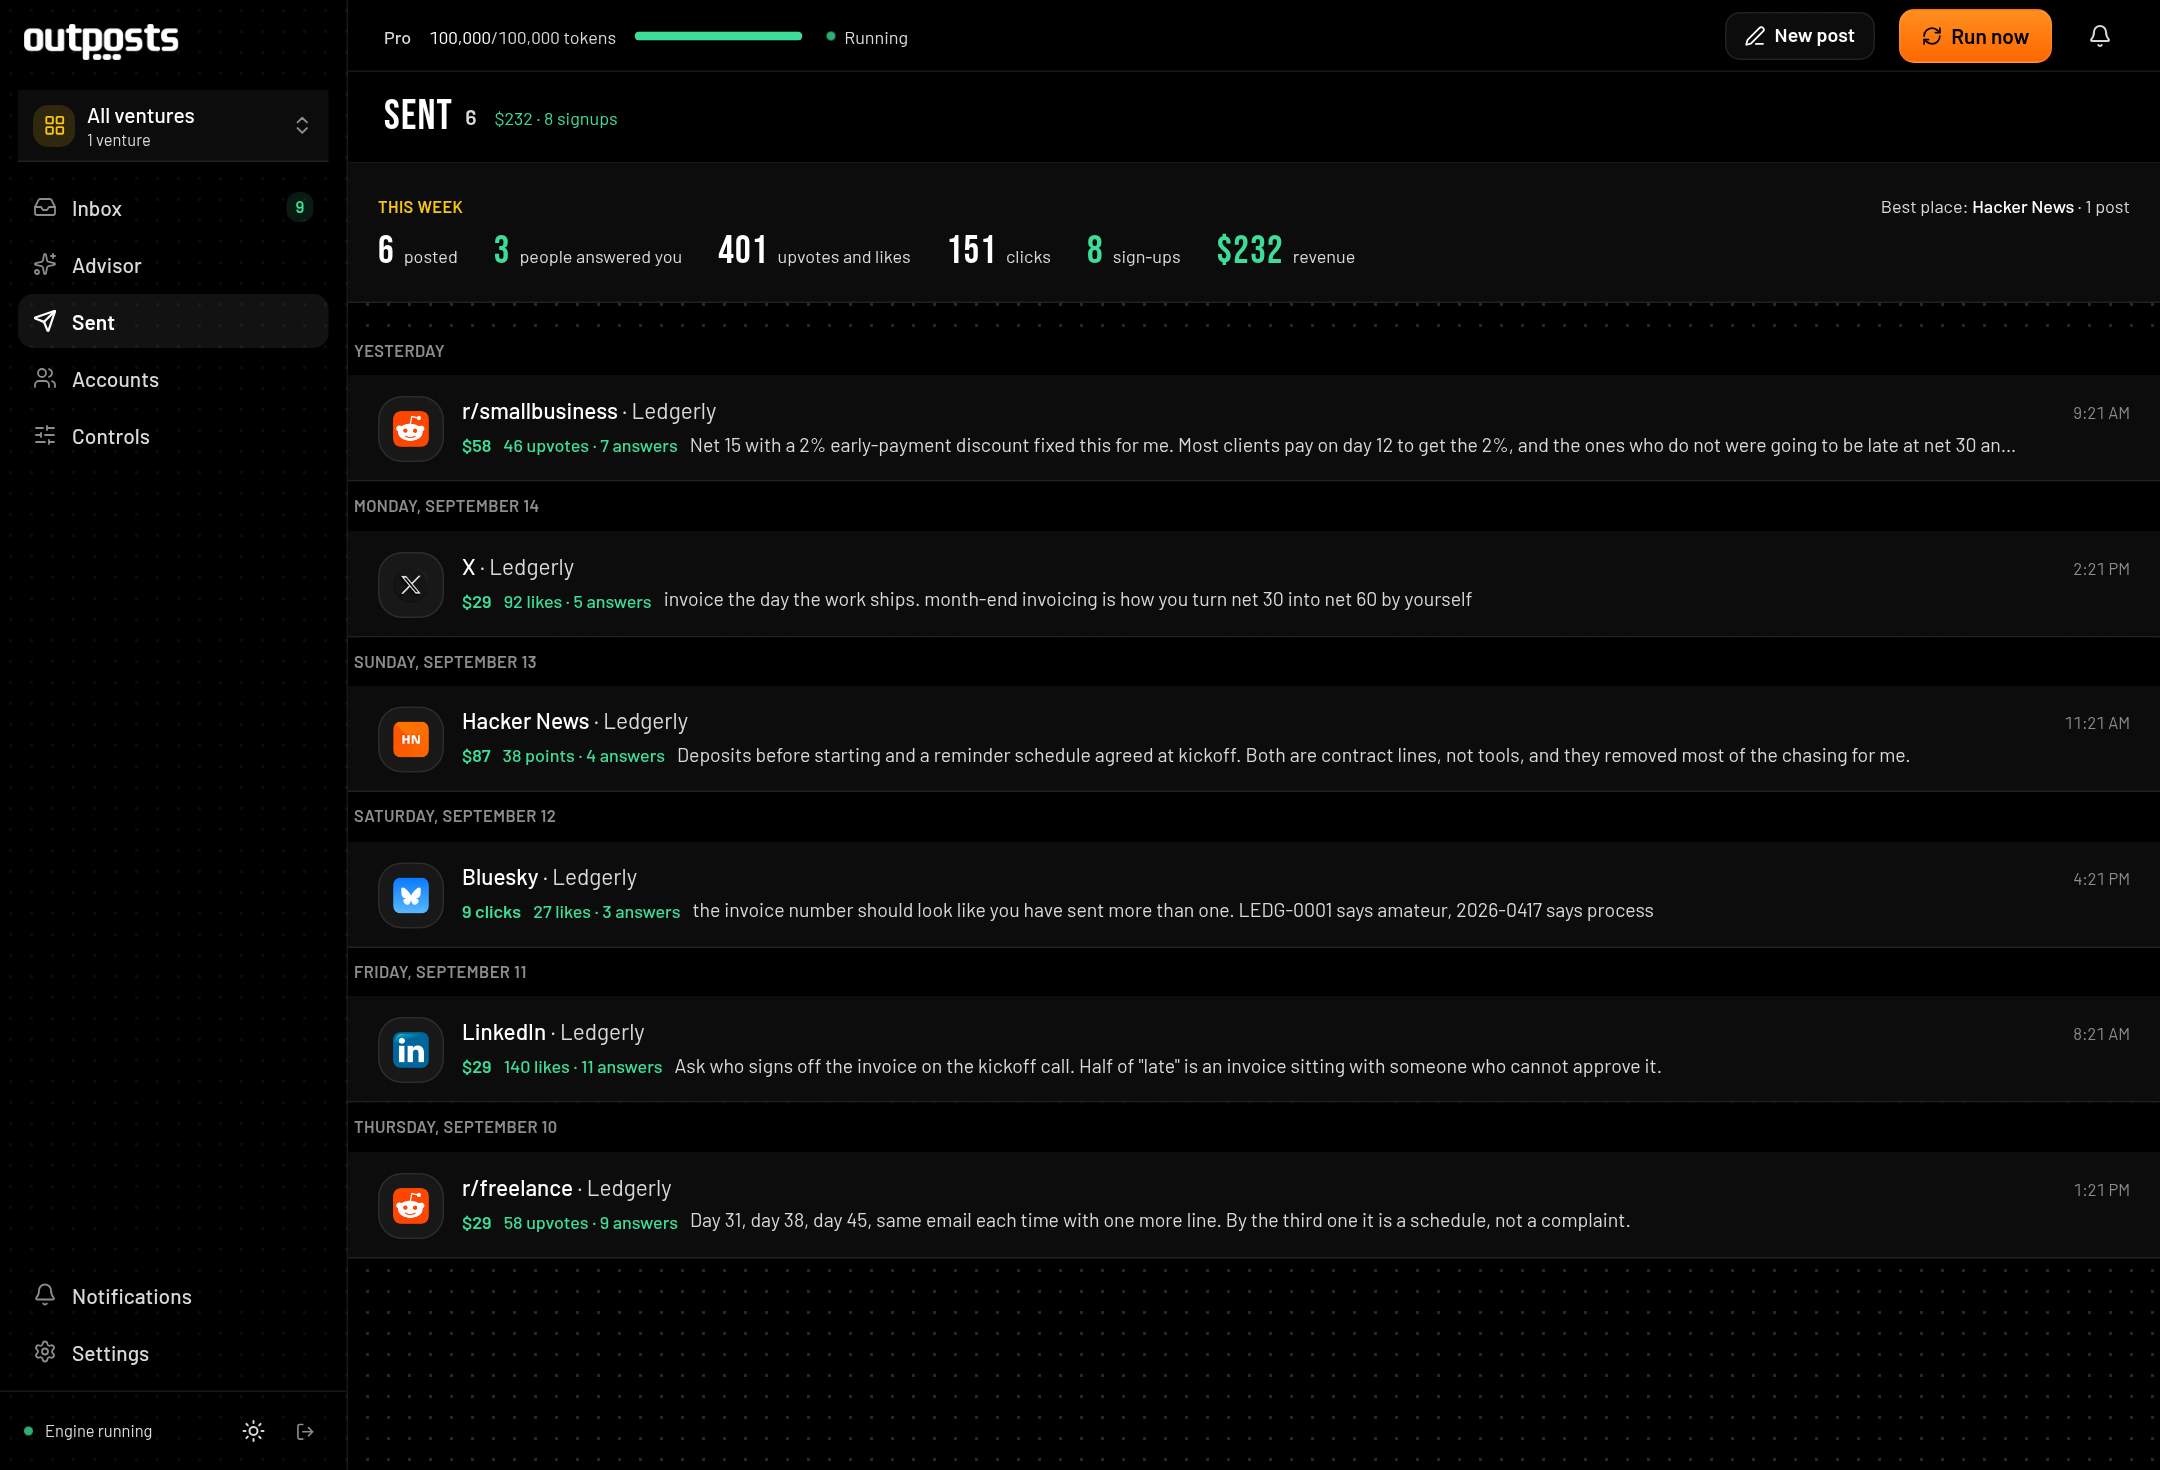Click the $232 revenue stat
This screenshot has height=1470, width=2160.
click(x=1286, y=250)
